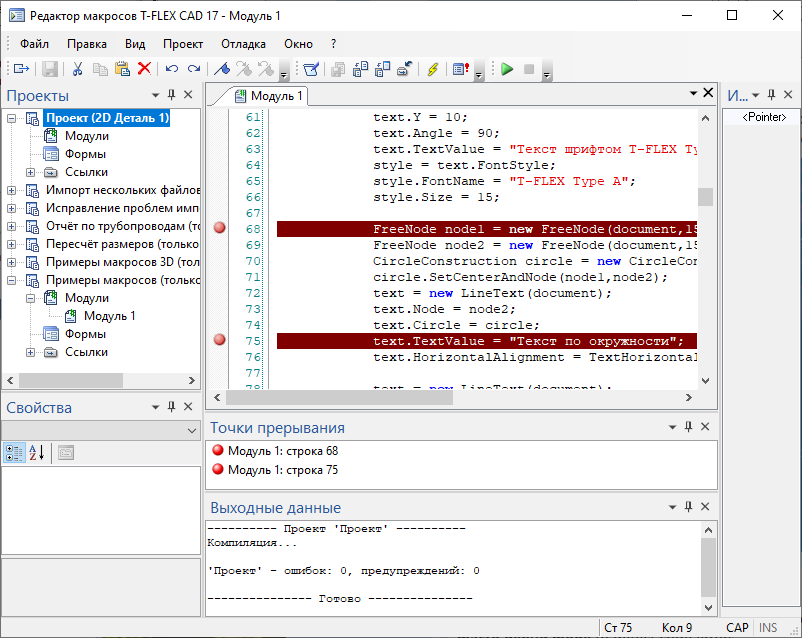Click the Paste clipboard icon

pyautogui.click(x=122, y=69)
